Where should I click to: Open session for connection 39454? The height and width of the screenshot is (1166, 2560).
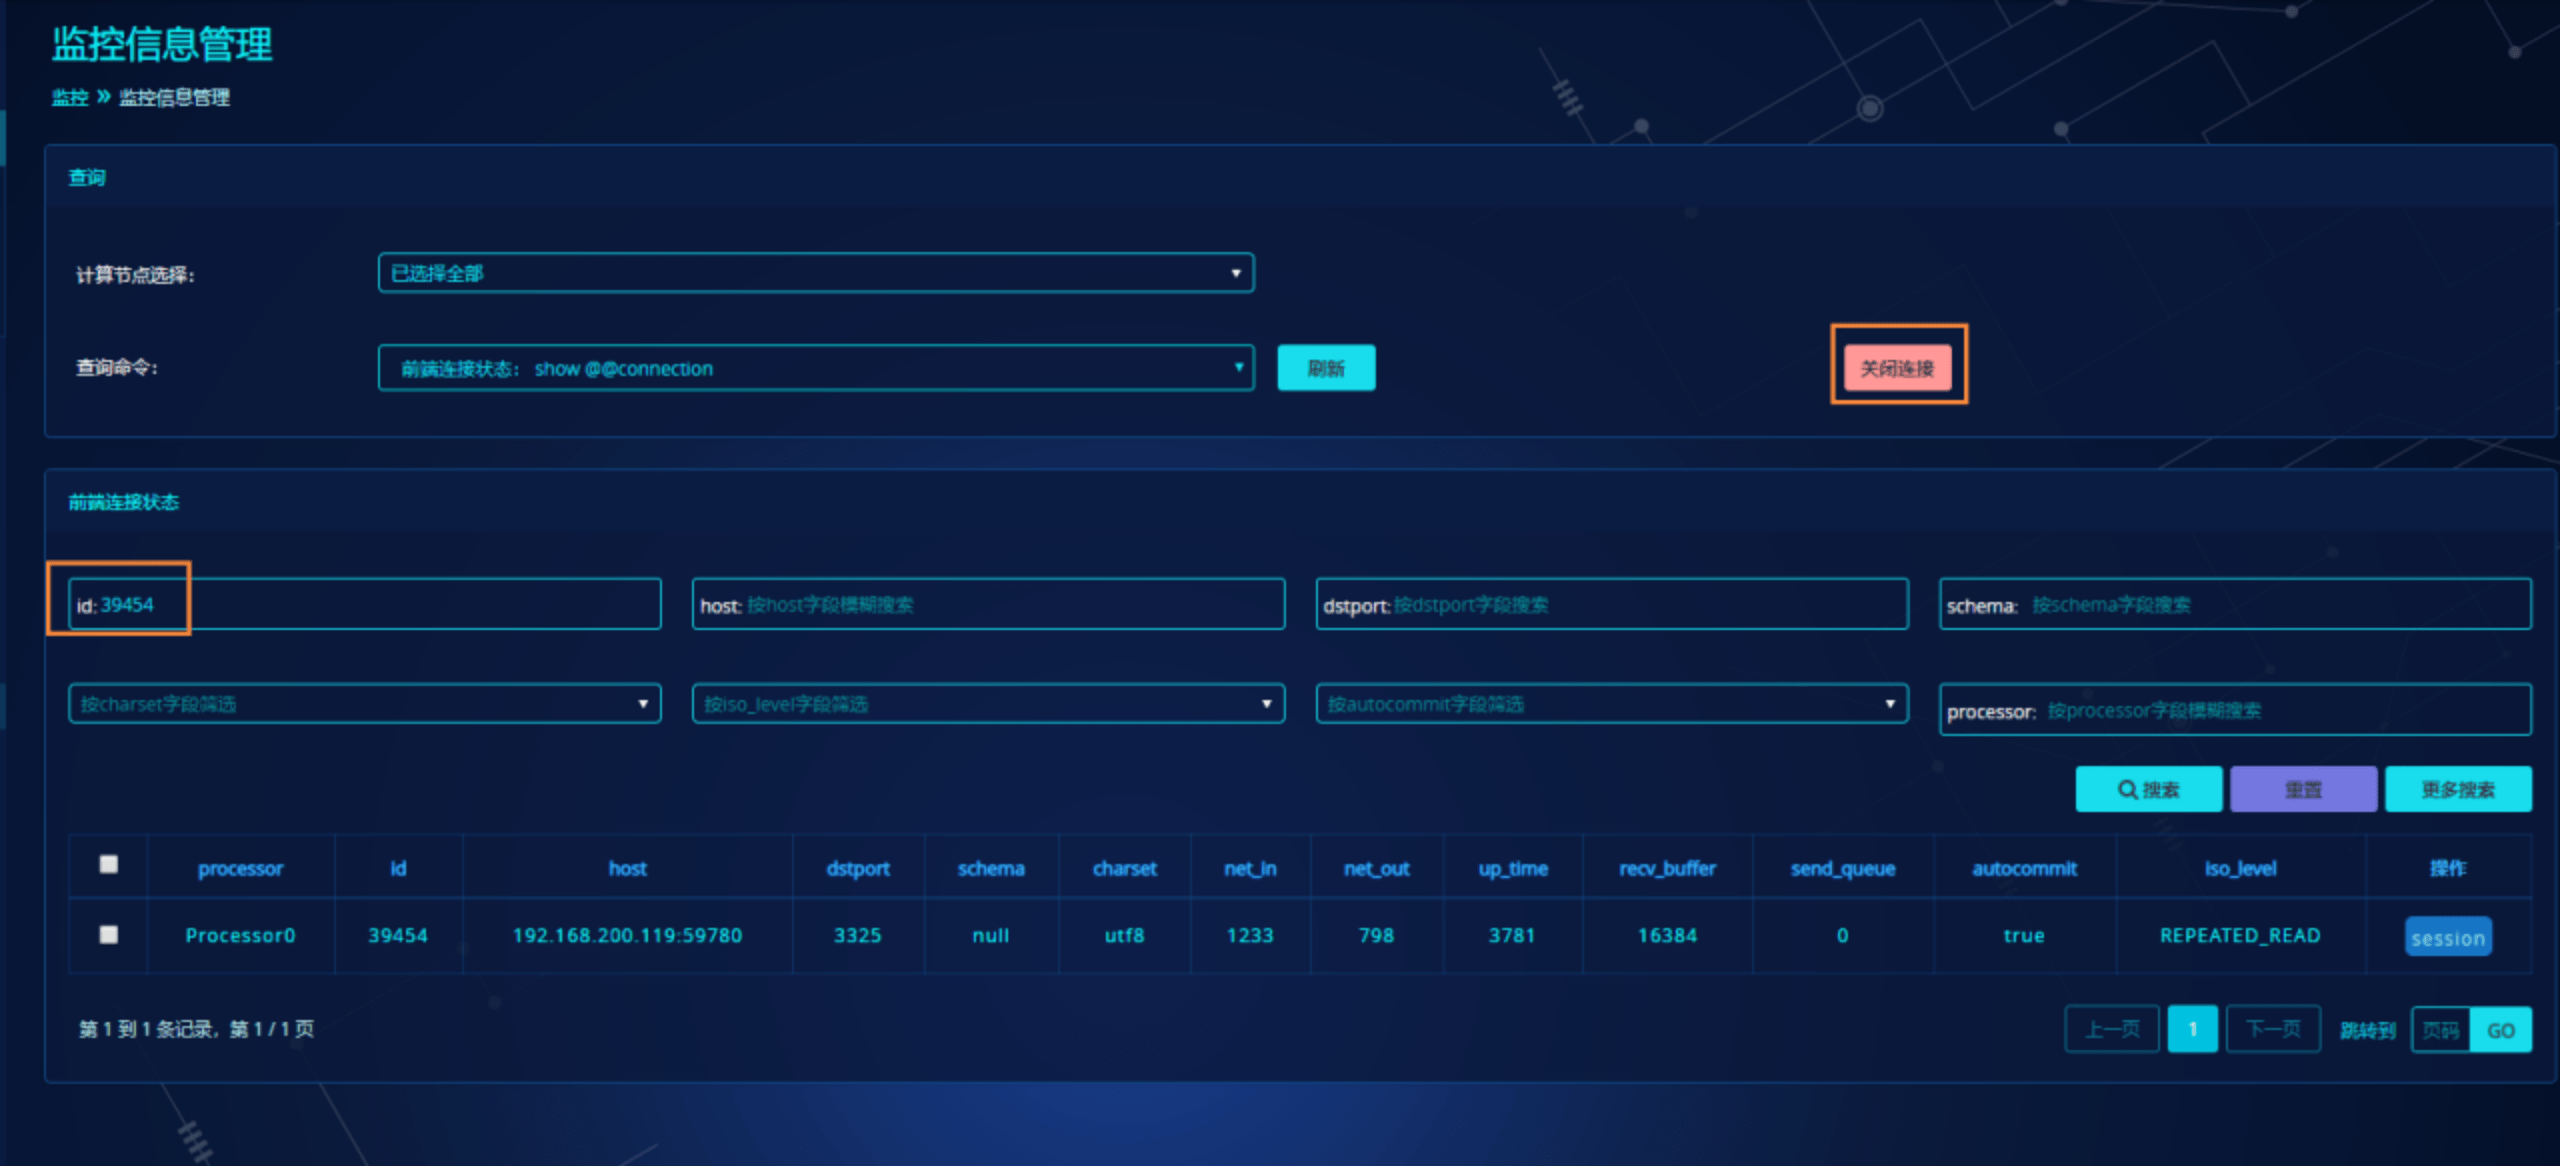pos(2447,937)
